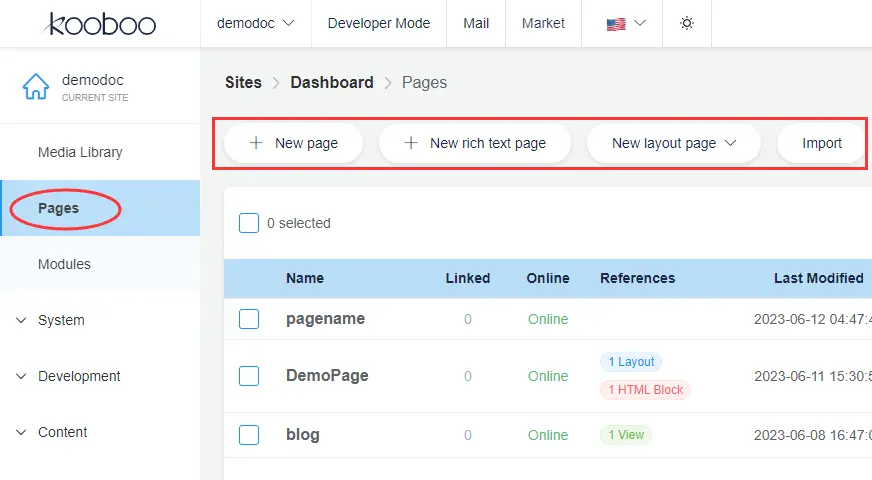The image size is (872, 480).
Task: Open the demodoc site dropdown
Action: (x=255, y=23)
